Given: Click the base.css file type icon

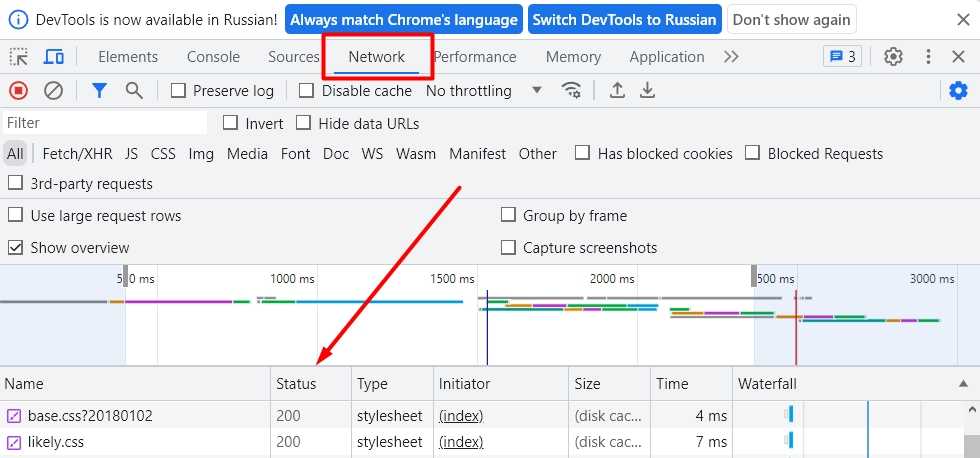Looking at the screenshot, I should point(14,416).
